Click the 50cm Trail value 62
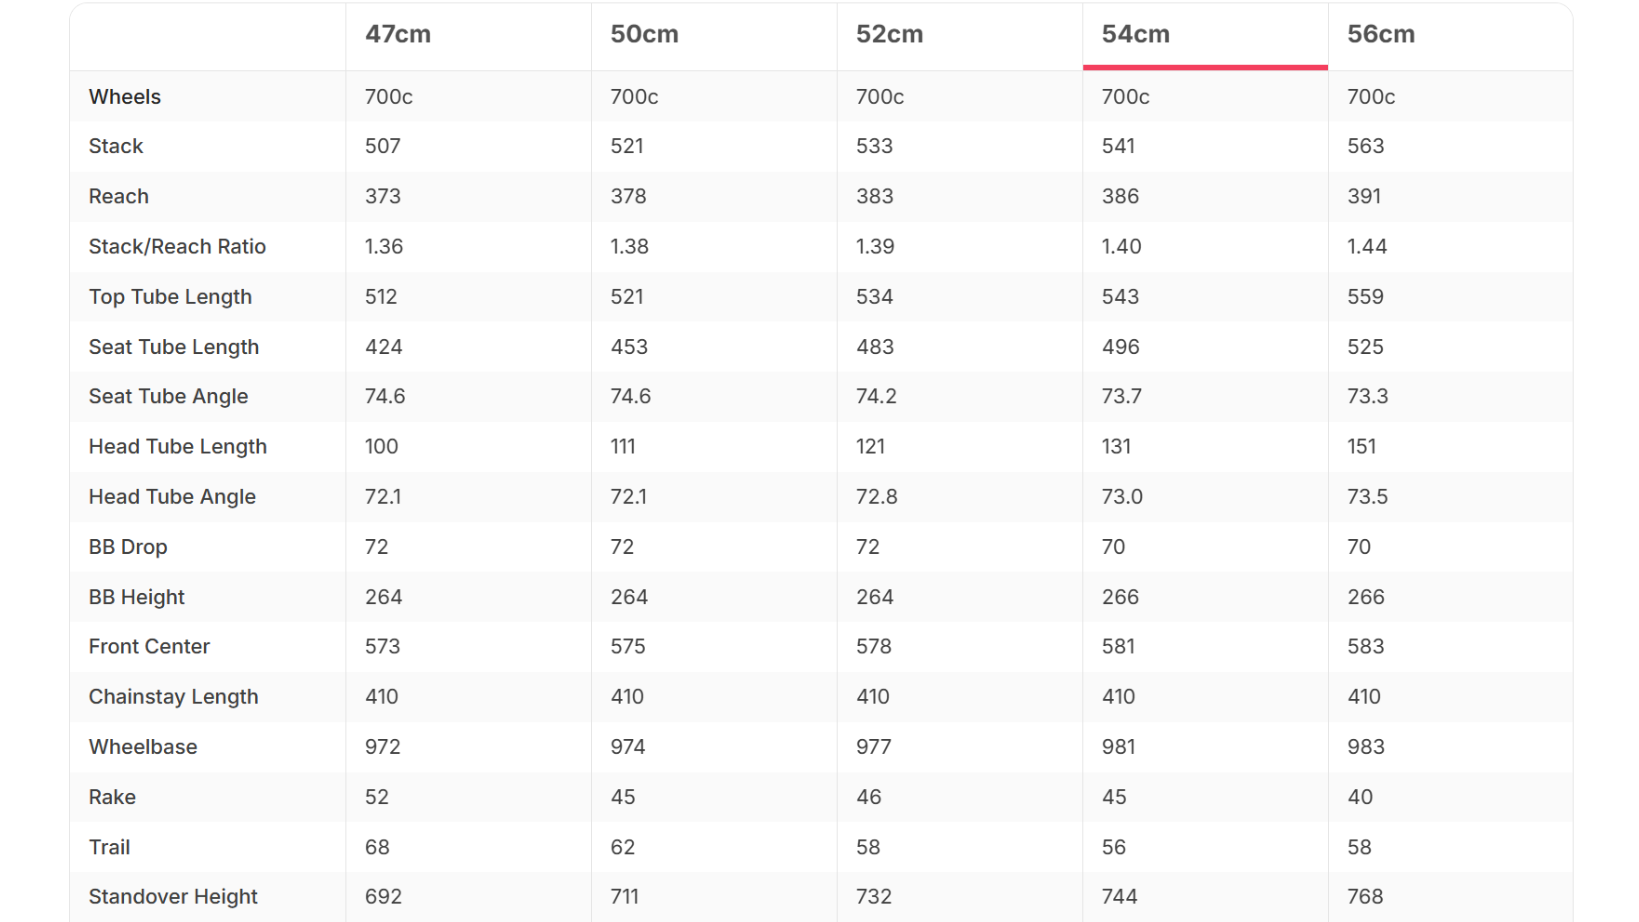 pos(623,847)
